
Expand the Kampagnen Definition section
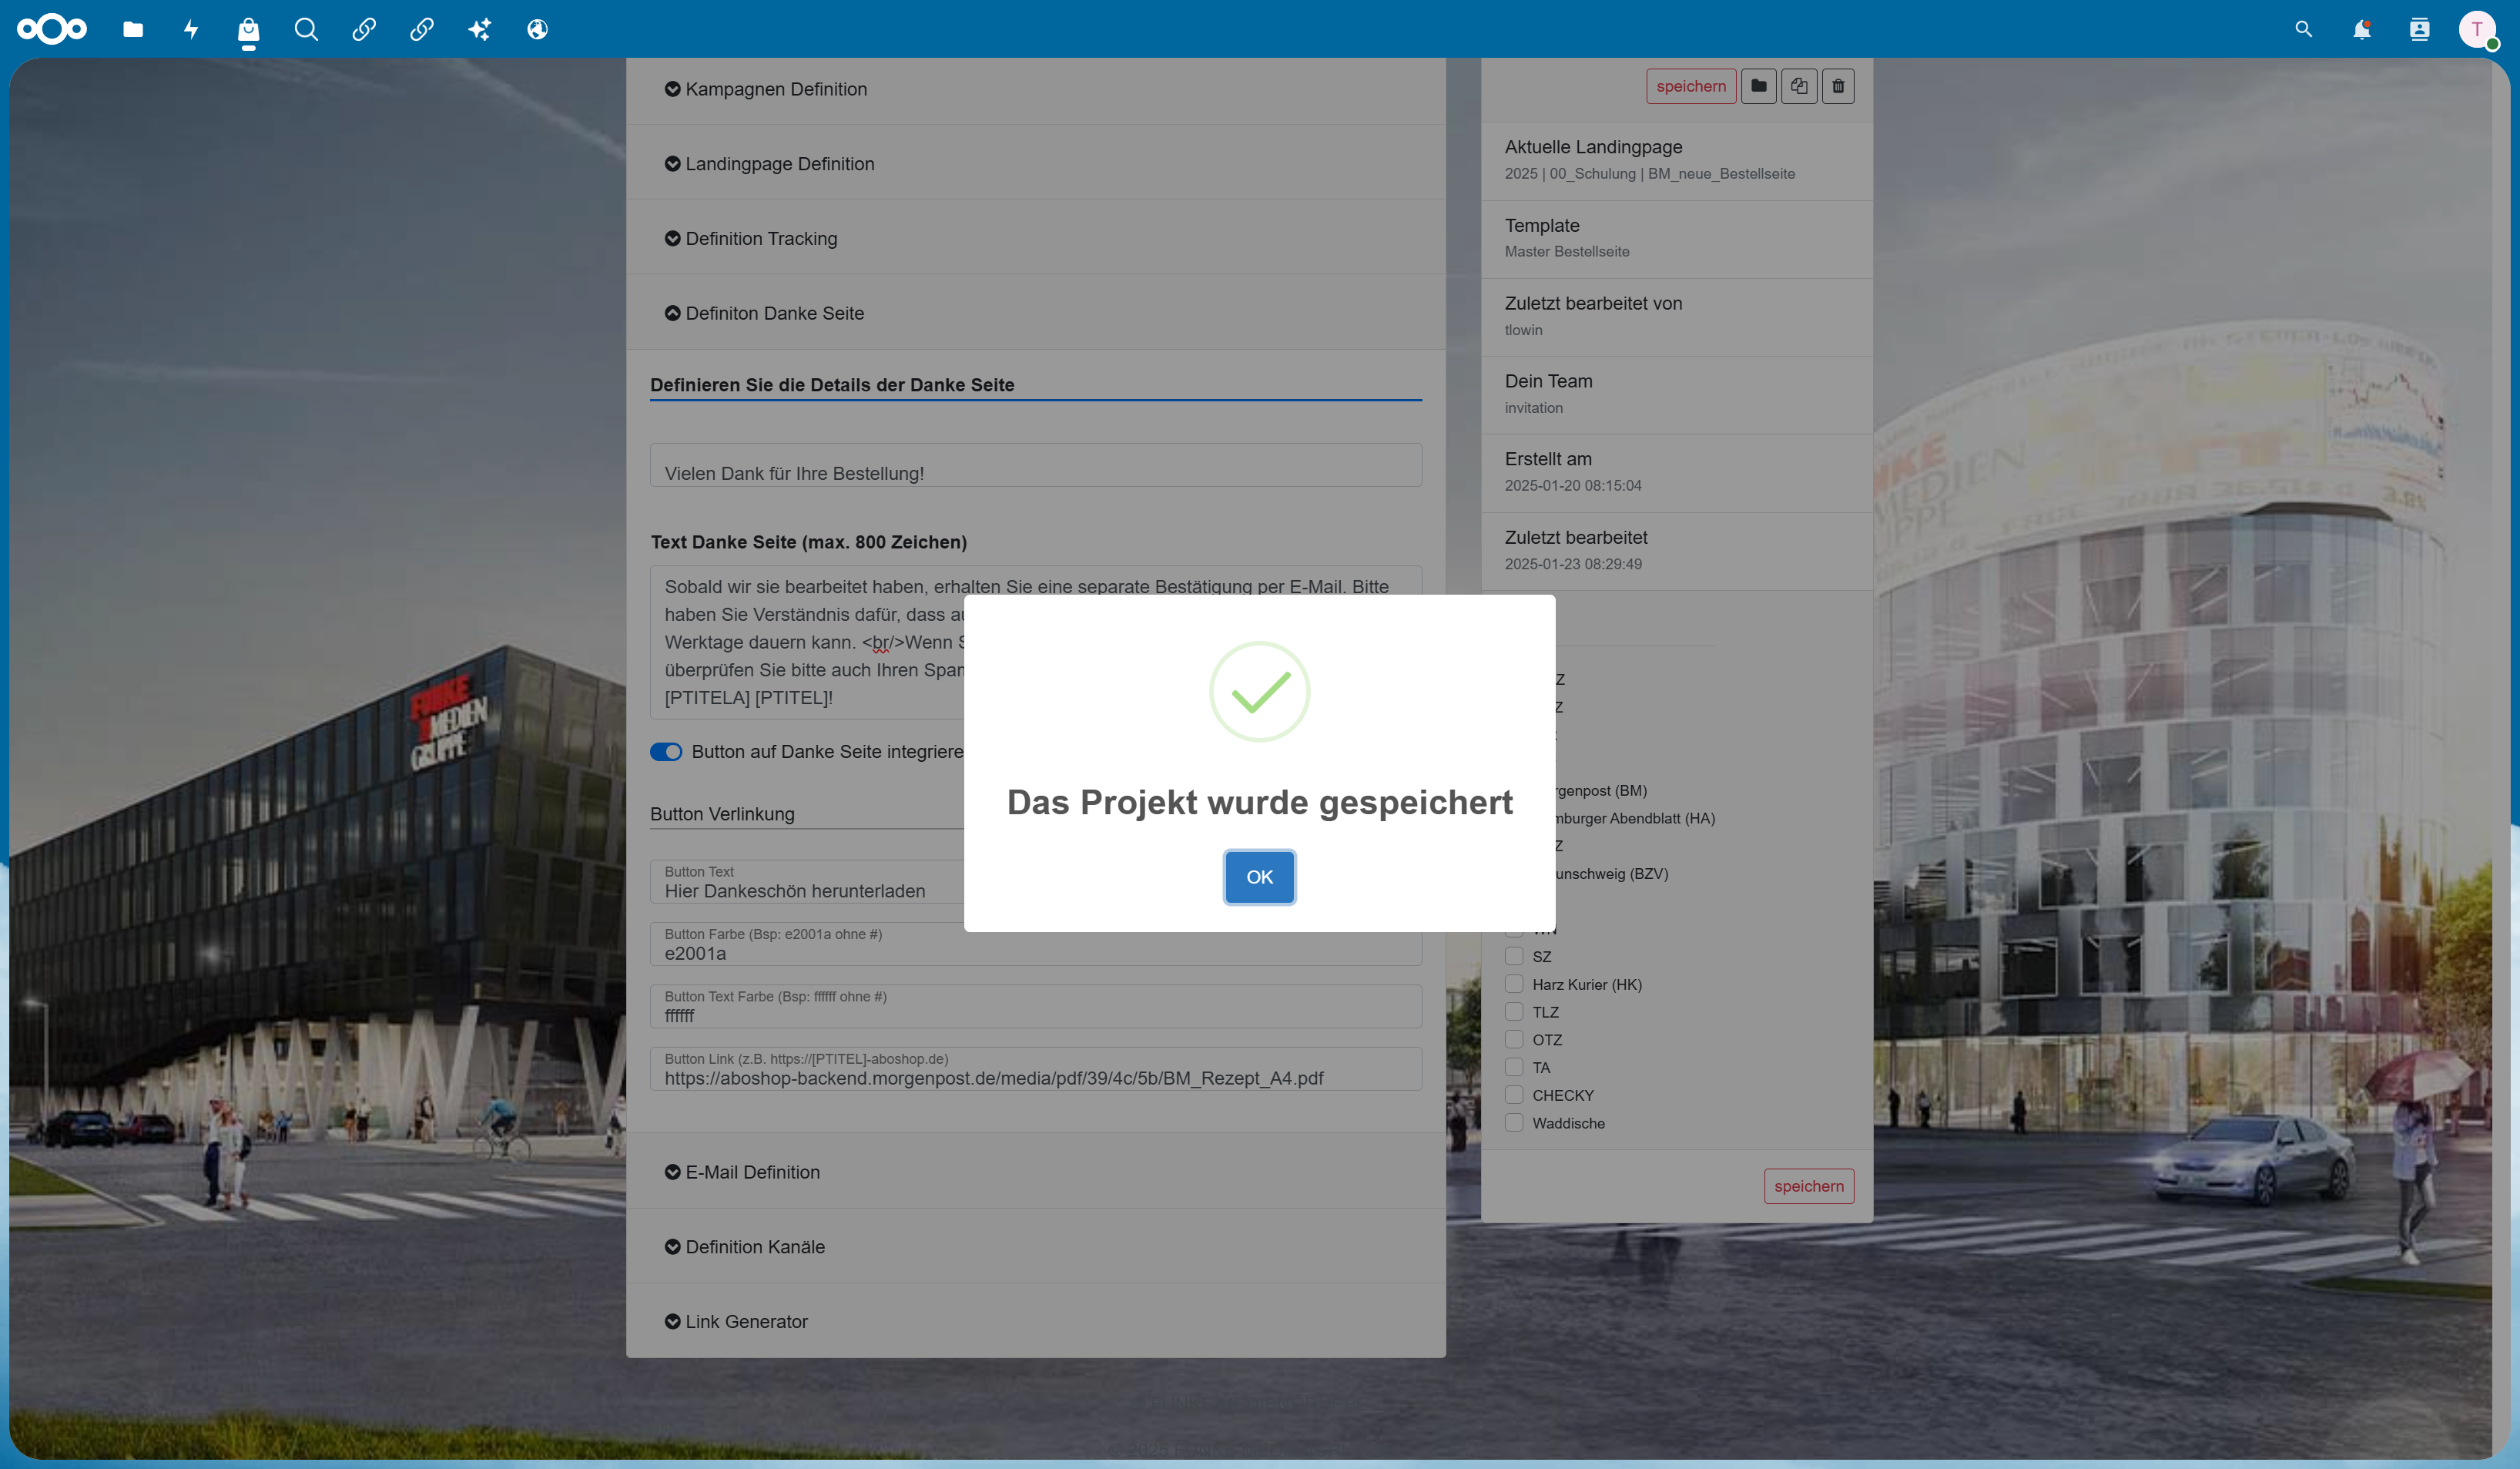(1035, 90)
